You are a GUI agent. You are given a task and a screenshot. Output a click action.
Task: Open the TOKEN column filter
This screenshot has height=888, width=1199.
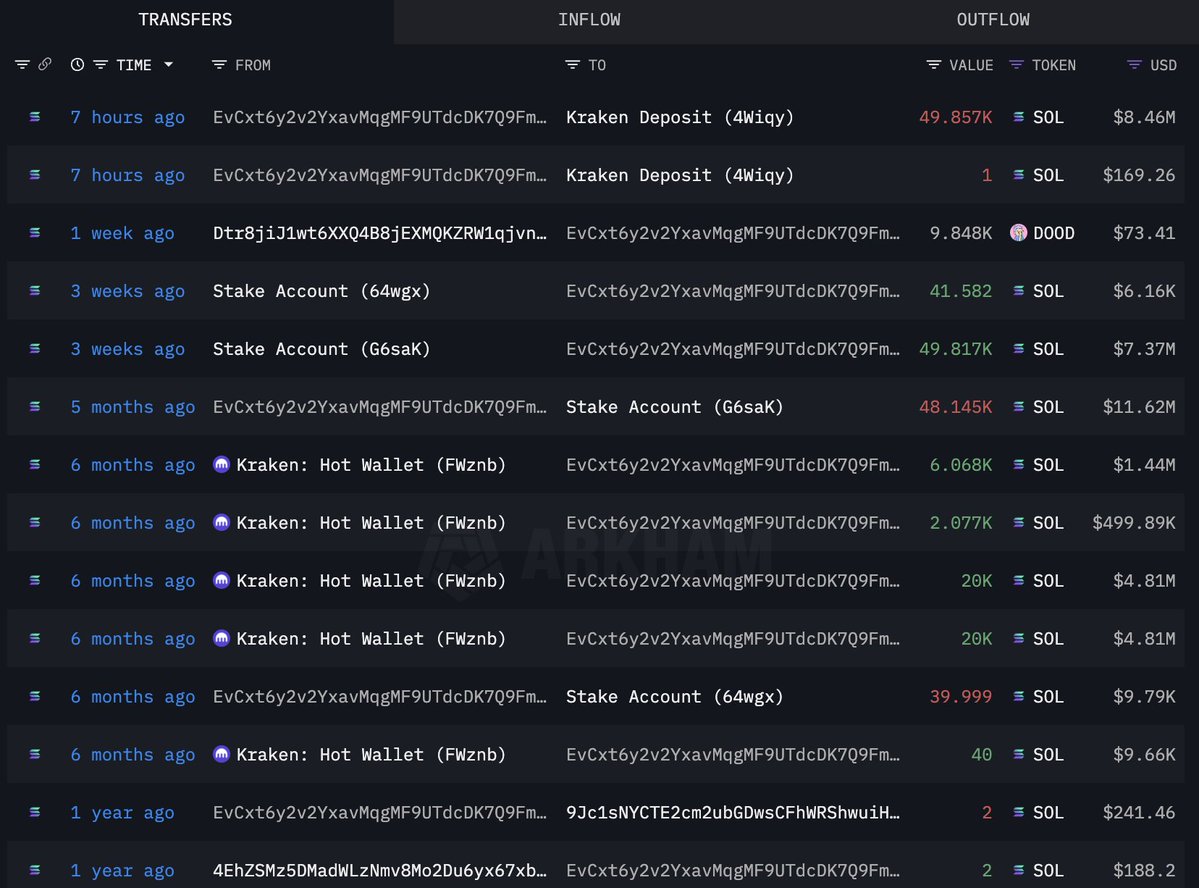pyautogui.click(x=1016, y=65)
